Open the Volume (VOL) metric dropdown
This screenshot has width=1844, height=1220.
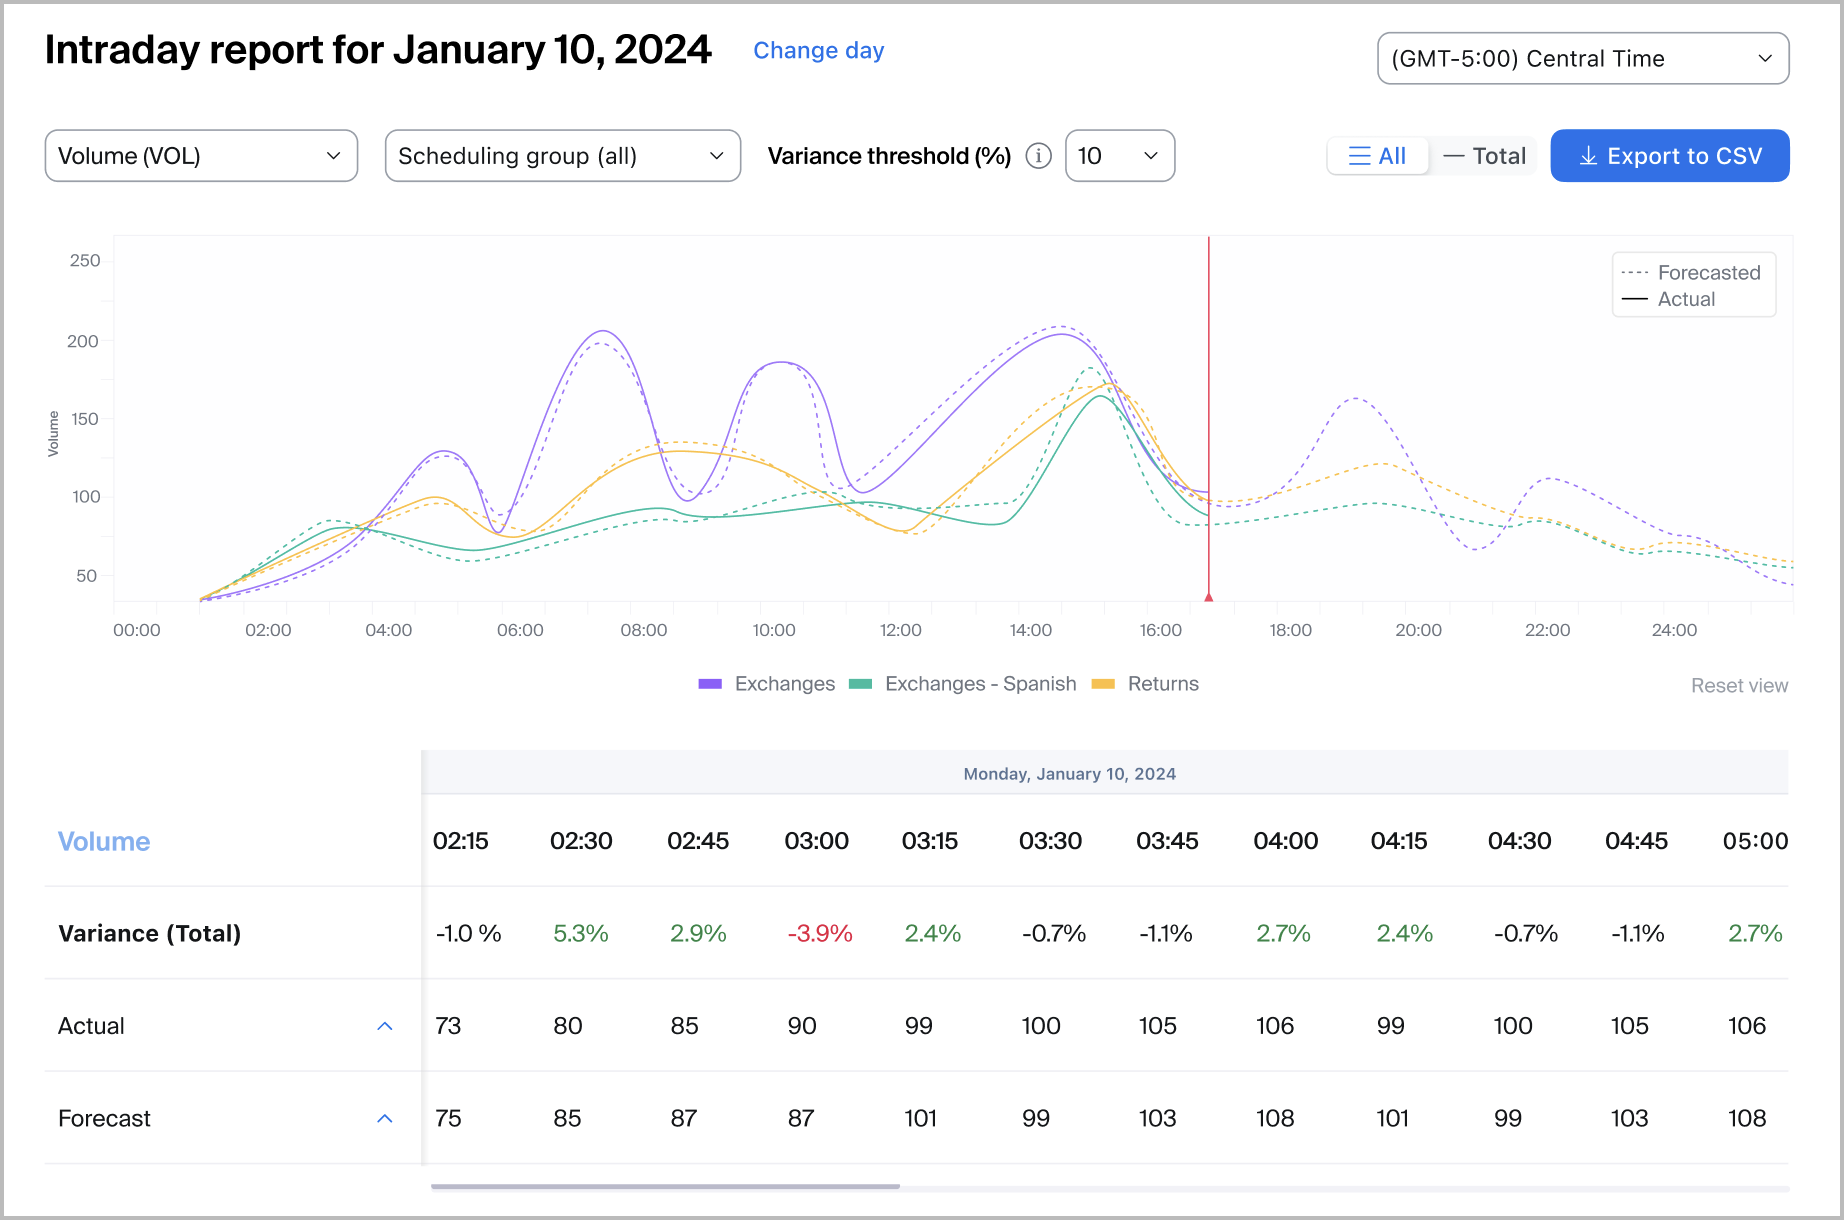[201, 156]
